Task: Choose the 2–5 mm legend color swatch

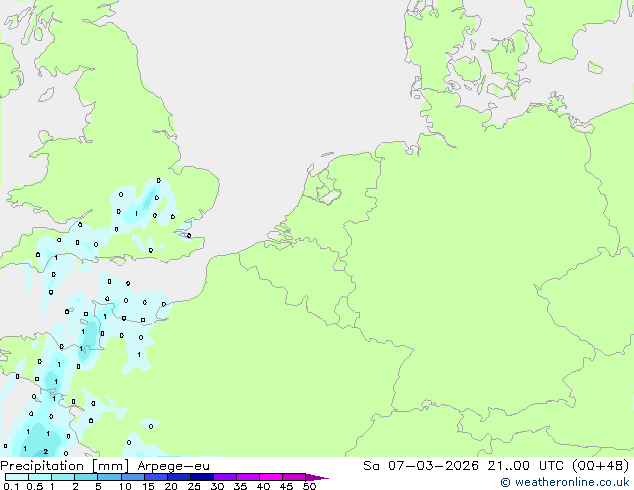Action: pyautogui.click(x=86, y=477)
